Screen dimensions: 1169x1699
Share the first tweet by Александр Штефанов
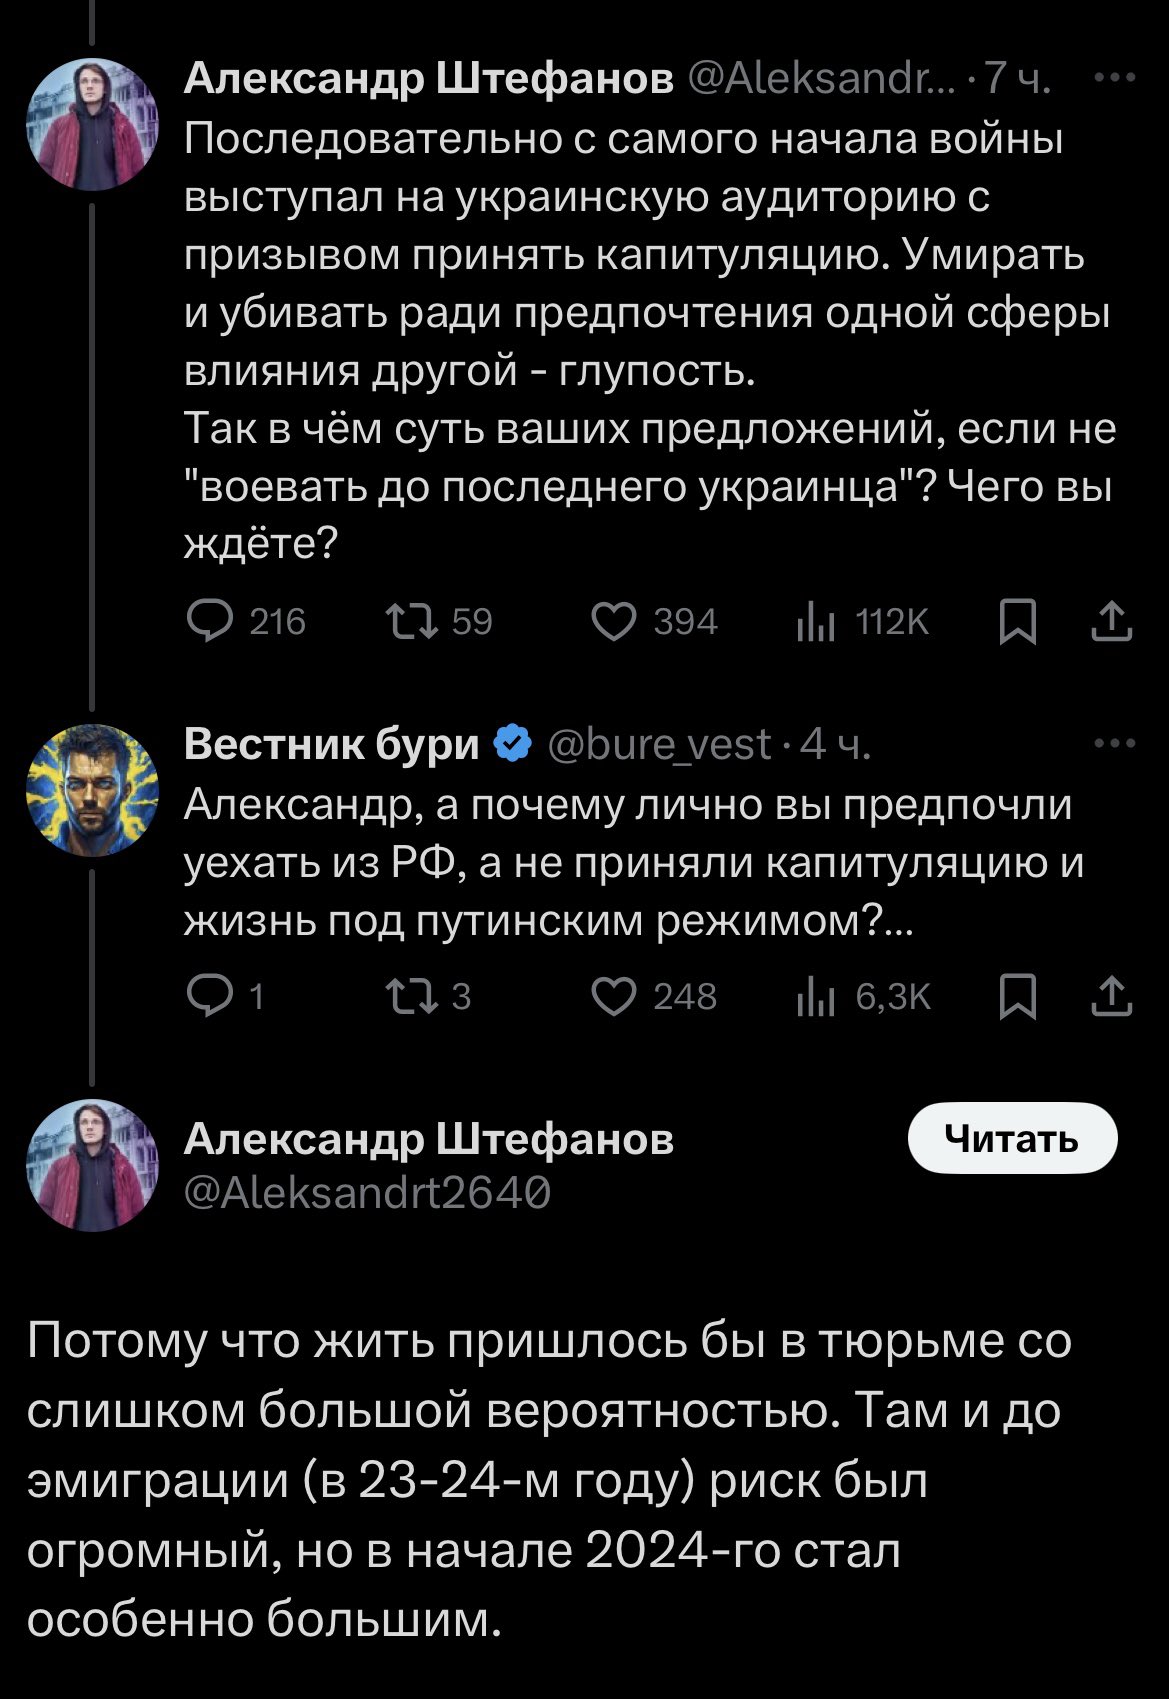[1111, 623]
